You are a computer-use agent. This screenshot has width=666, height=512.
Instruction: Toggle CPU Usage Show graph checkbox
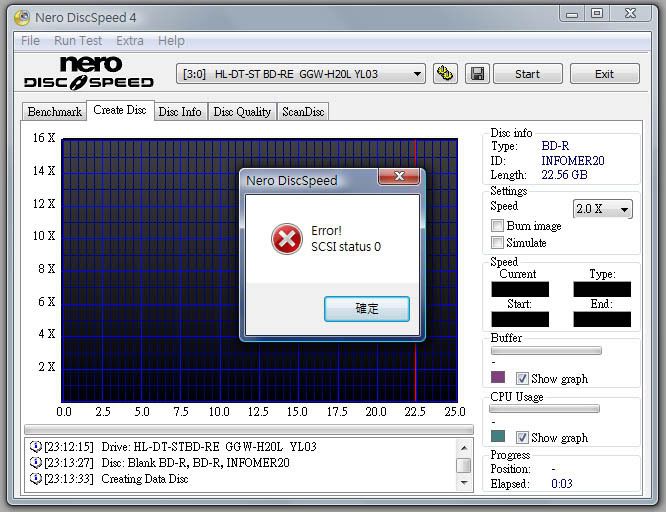point(522,437)
